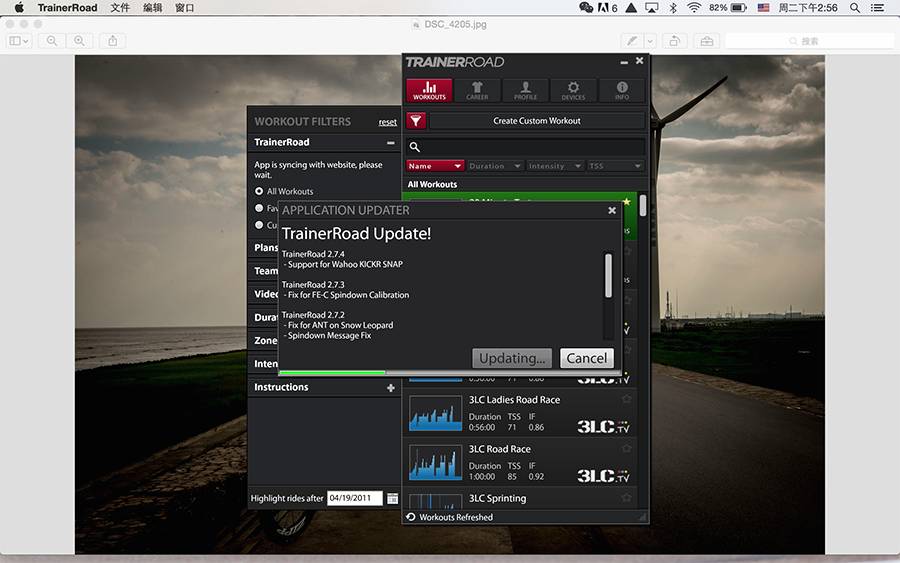Click Create Custom Workout button
The height and width of the screenshot is (563, 900).
[x=537, y=121]
